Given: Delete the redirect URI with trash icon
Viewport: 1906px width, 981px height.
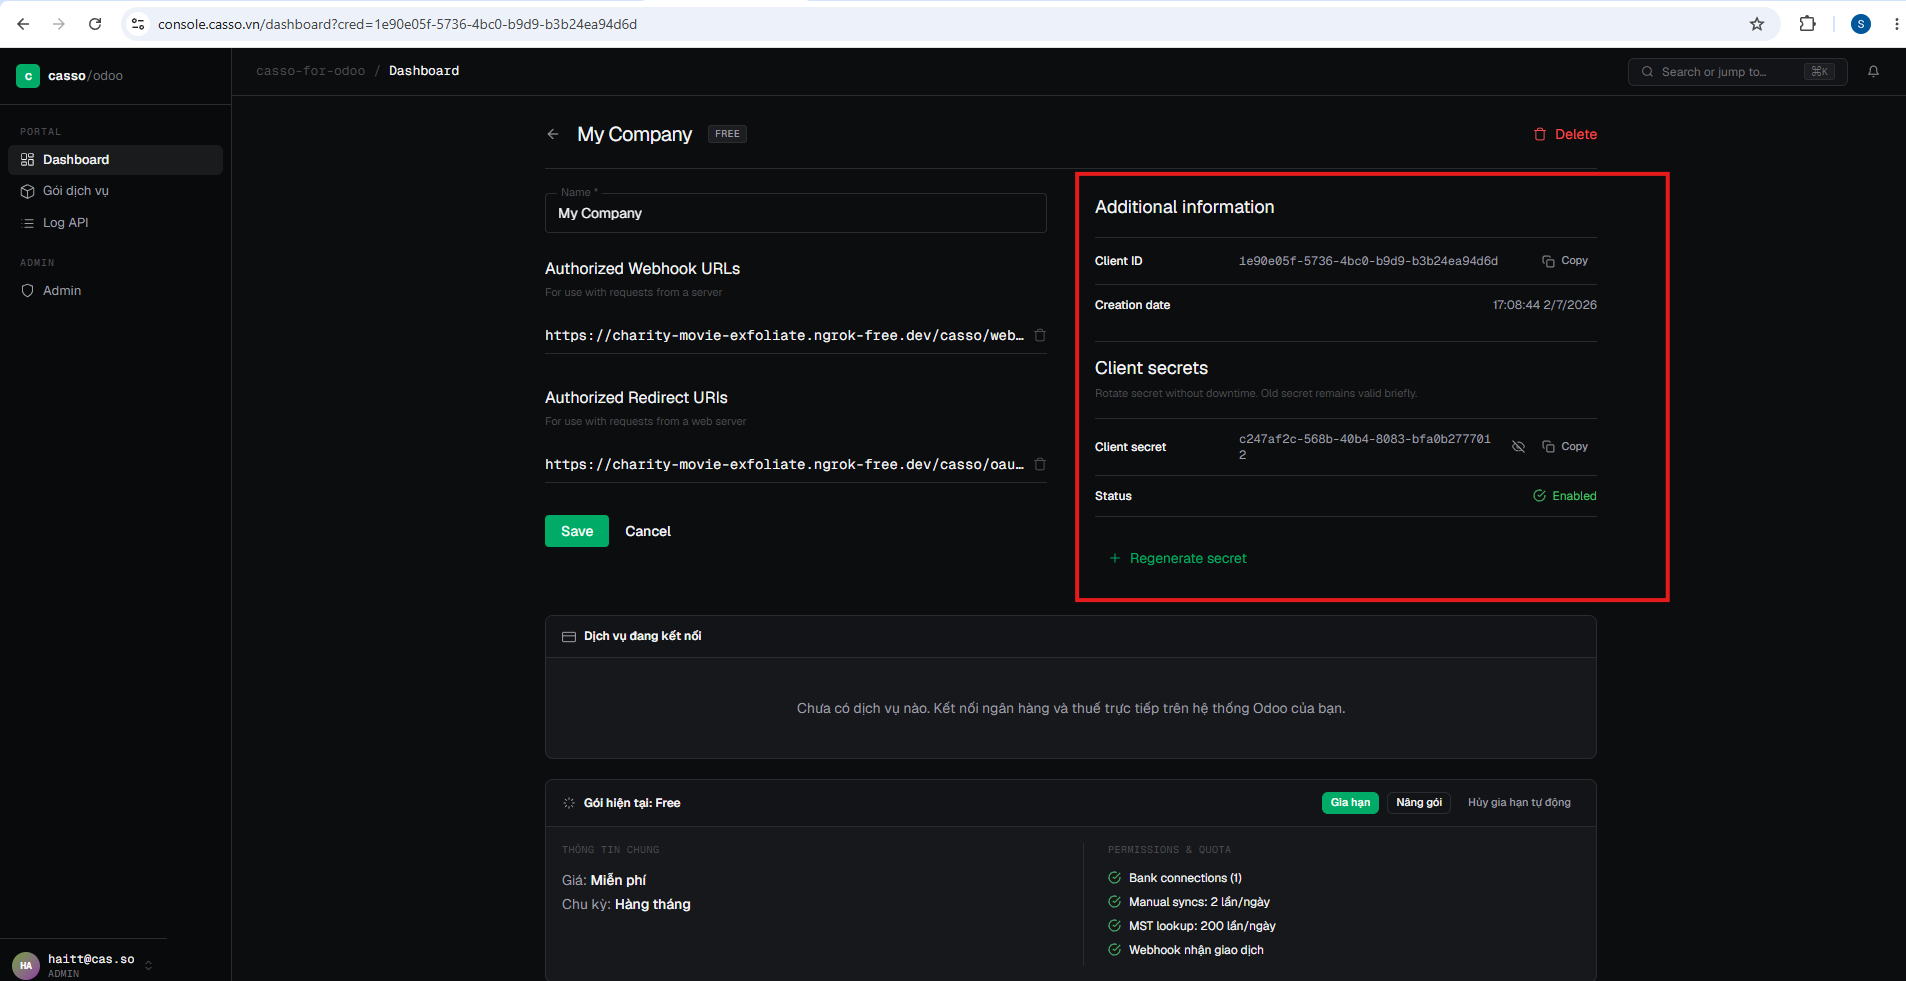Looking at the screenshot, I should [1040, 464].
